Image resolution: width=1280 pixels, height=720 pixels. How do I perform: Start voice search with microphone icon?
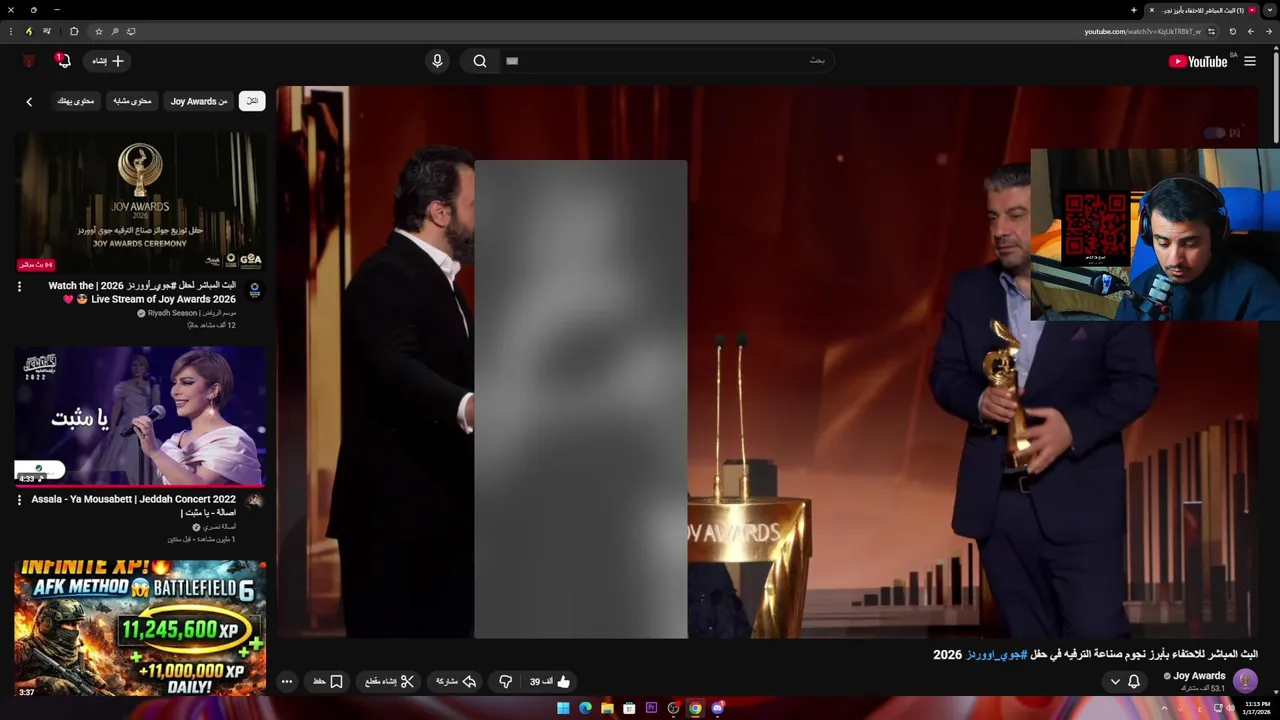[x=437, y=61]
